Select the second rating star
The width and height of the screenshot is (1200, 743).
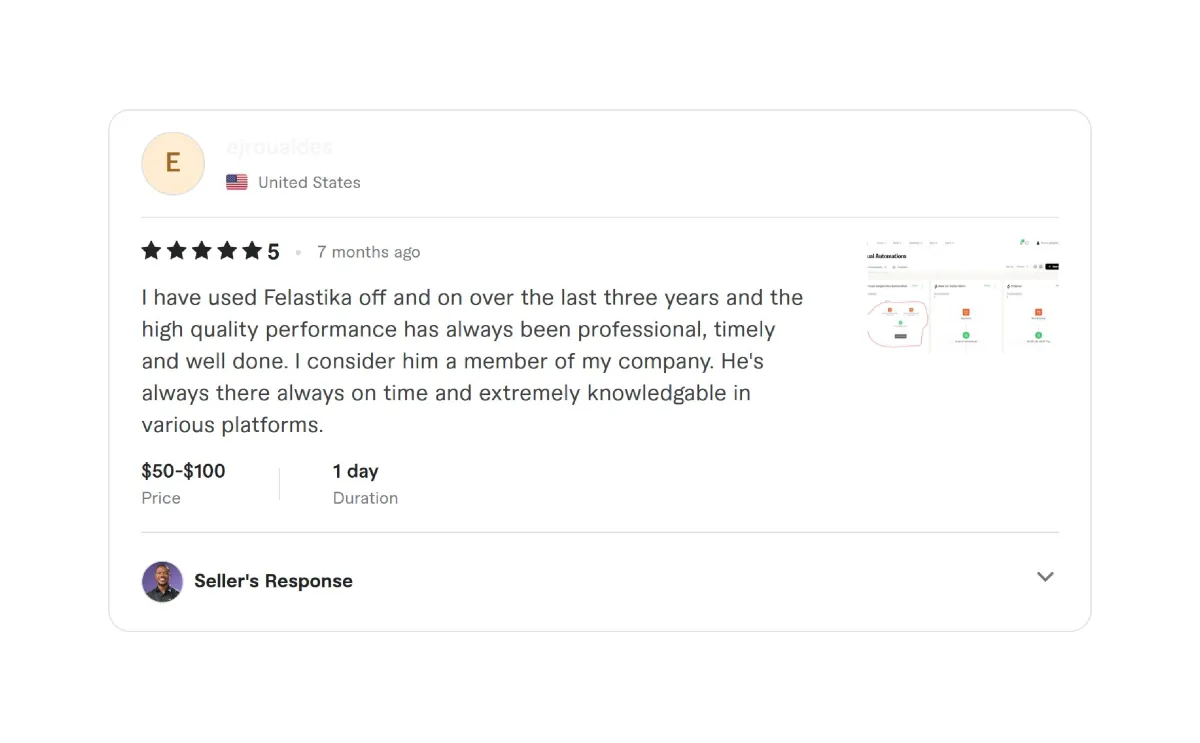point(177,250)
